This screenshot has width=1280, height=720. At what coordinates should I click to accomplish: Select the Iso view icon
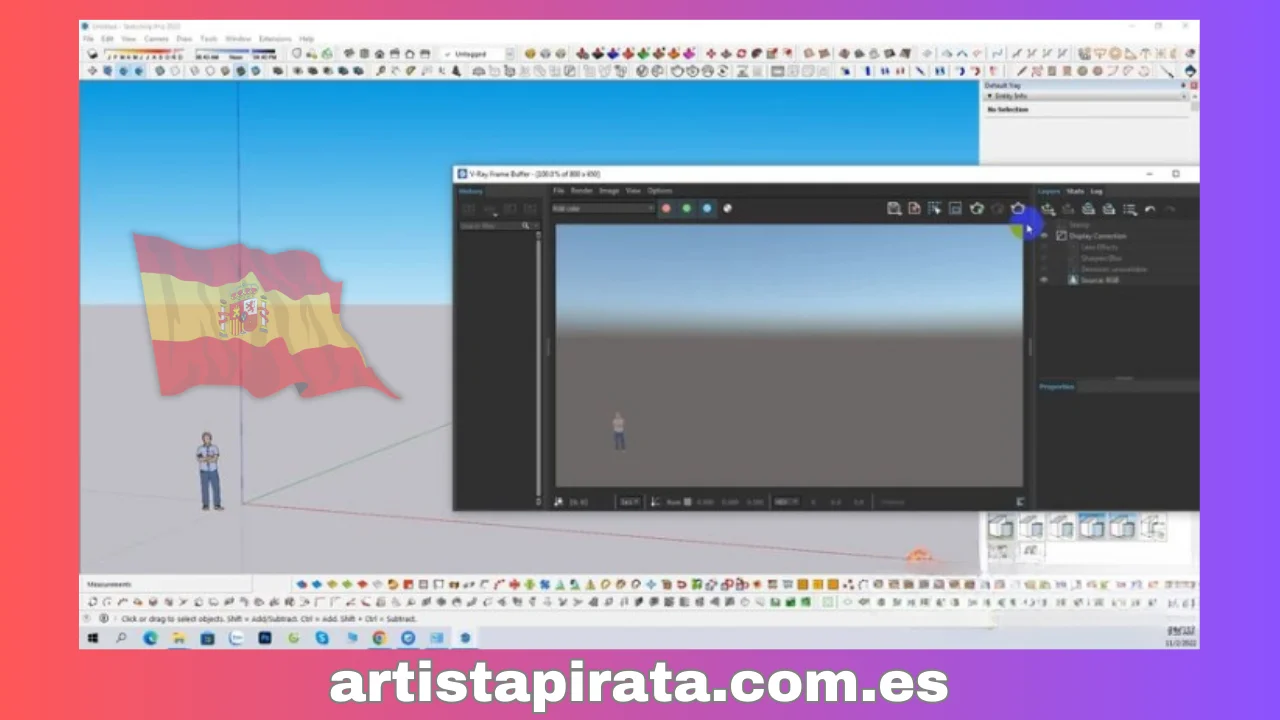[x=348, y=54]
